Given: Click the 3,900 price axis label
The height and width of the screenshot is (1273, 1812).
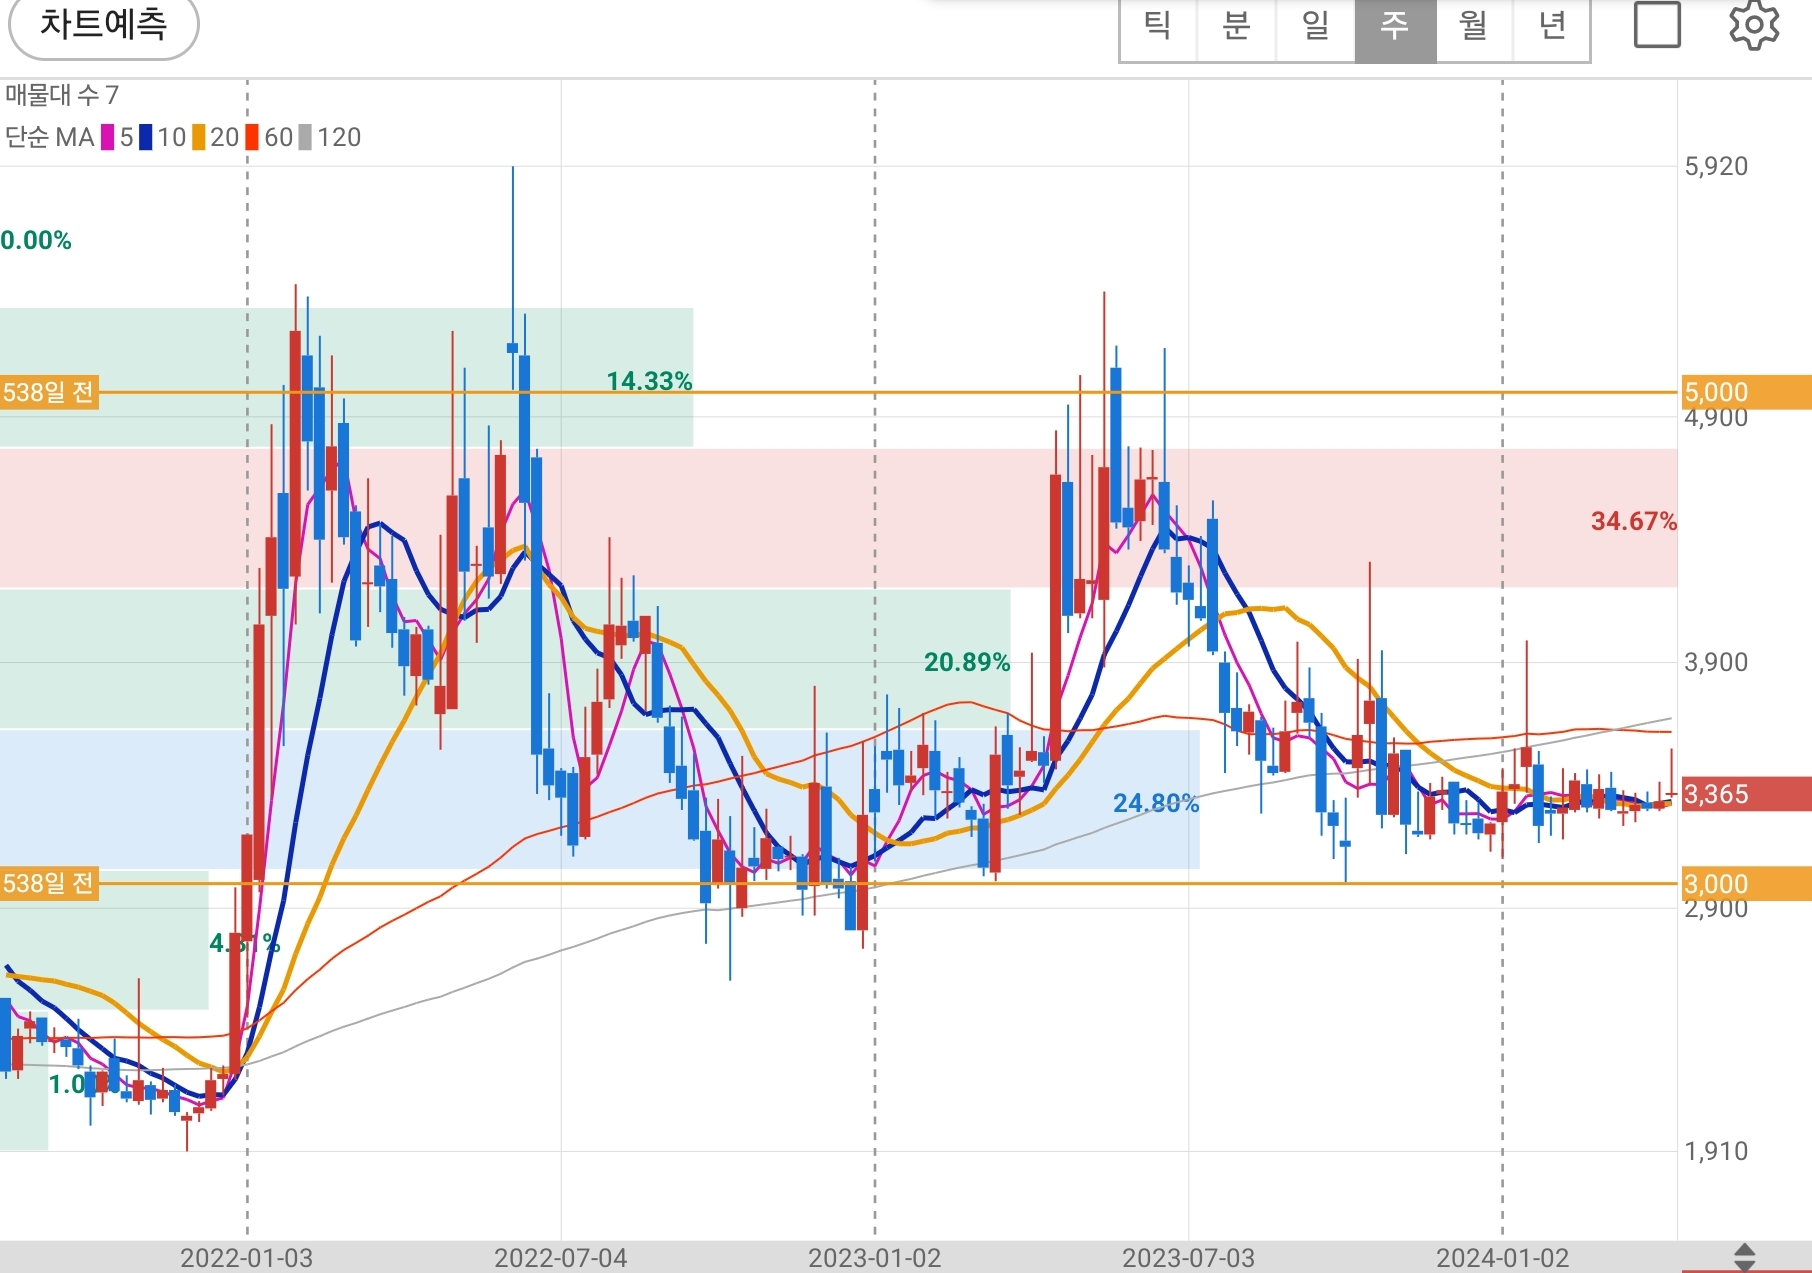Looking at the screenshot, I should coord(1716,662).
